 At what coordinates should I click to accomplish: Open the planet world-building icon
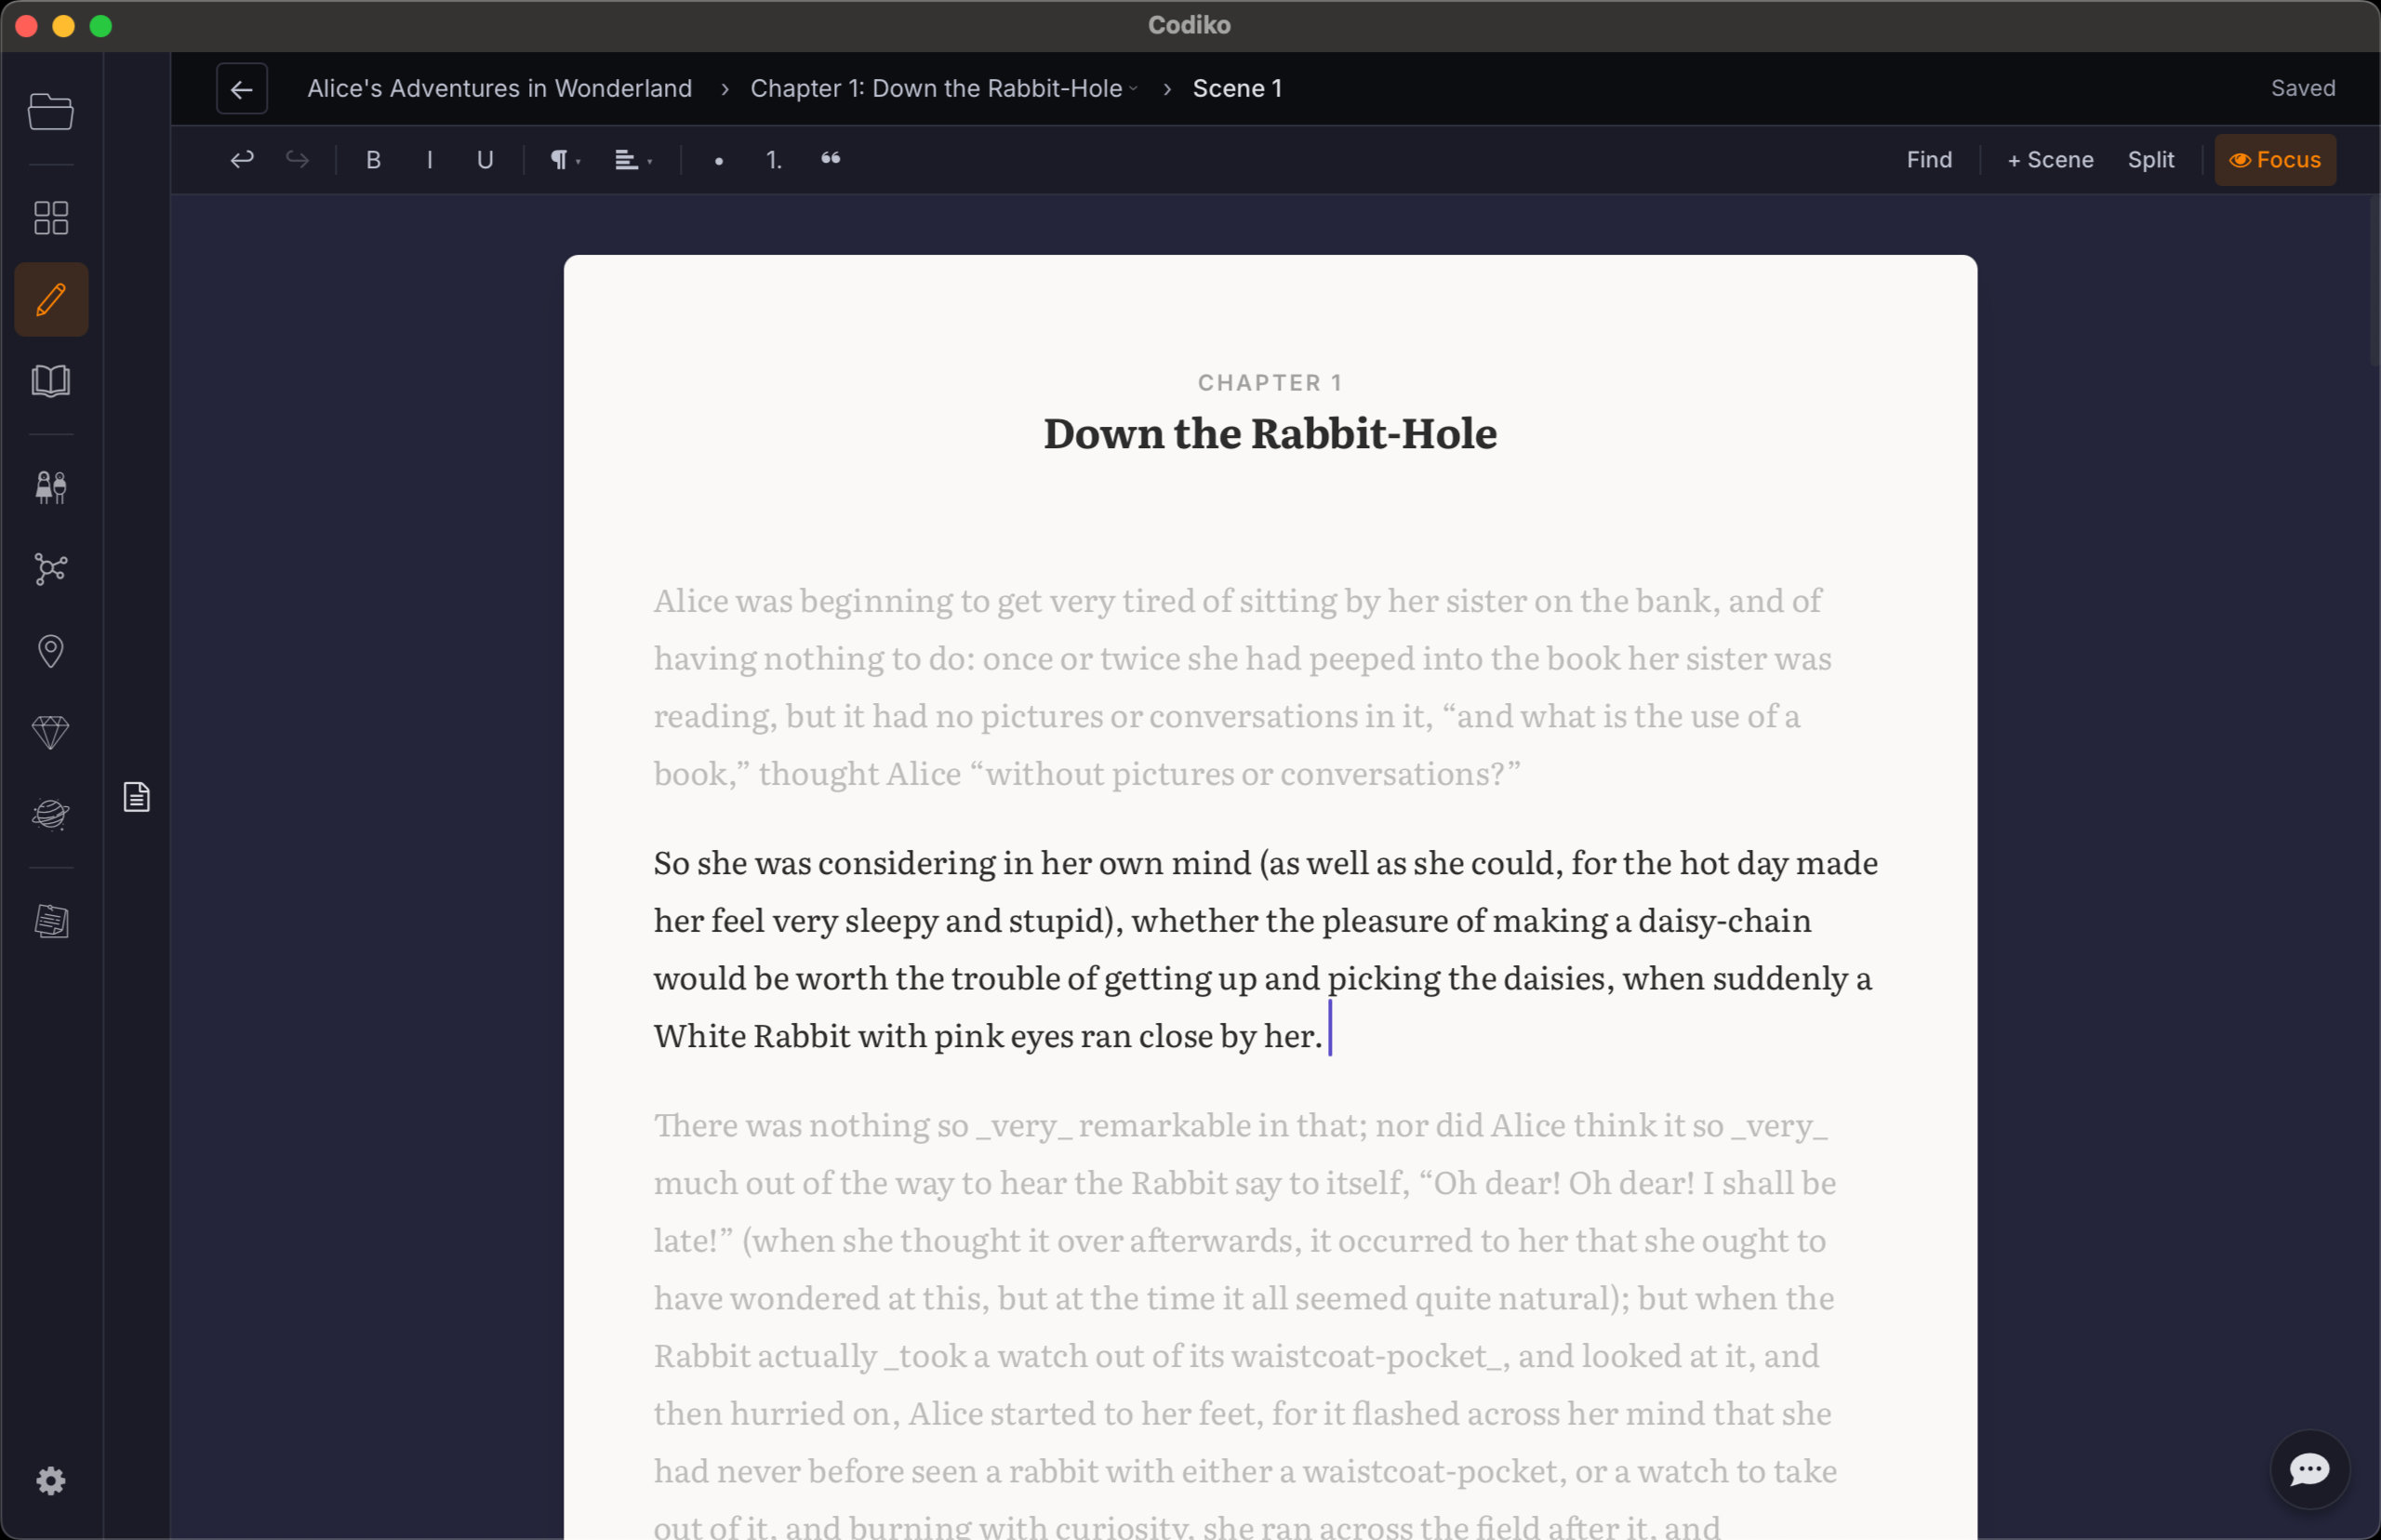point(51,815)
